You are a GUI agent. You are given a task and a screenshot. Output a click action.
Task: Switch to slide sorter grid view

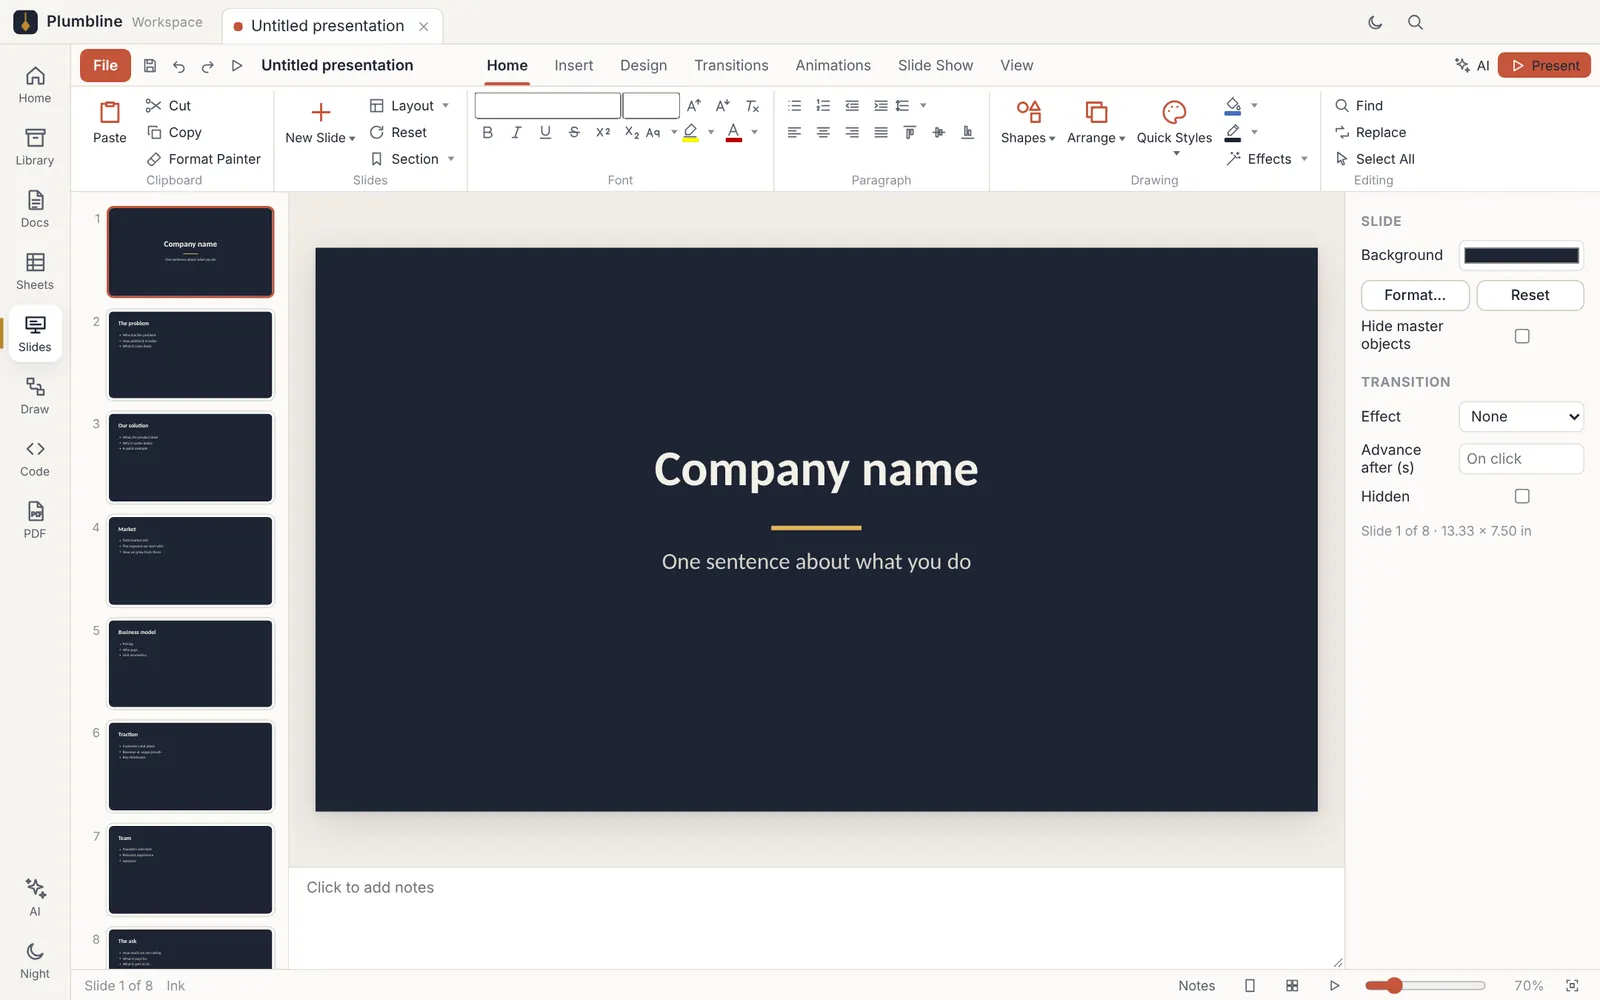pyautogui.click(x=1292, y=985)
